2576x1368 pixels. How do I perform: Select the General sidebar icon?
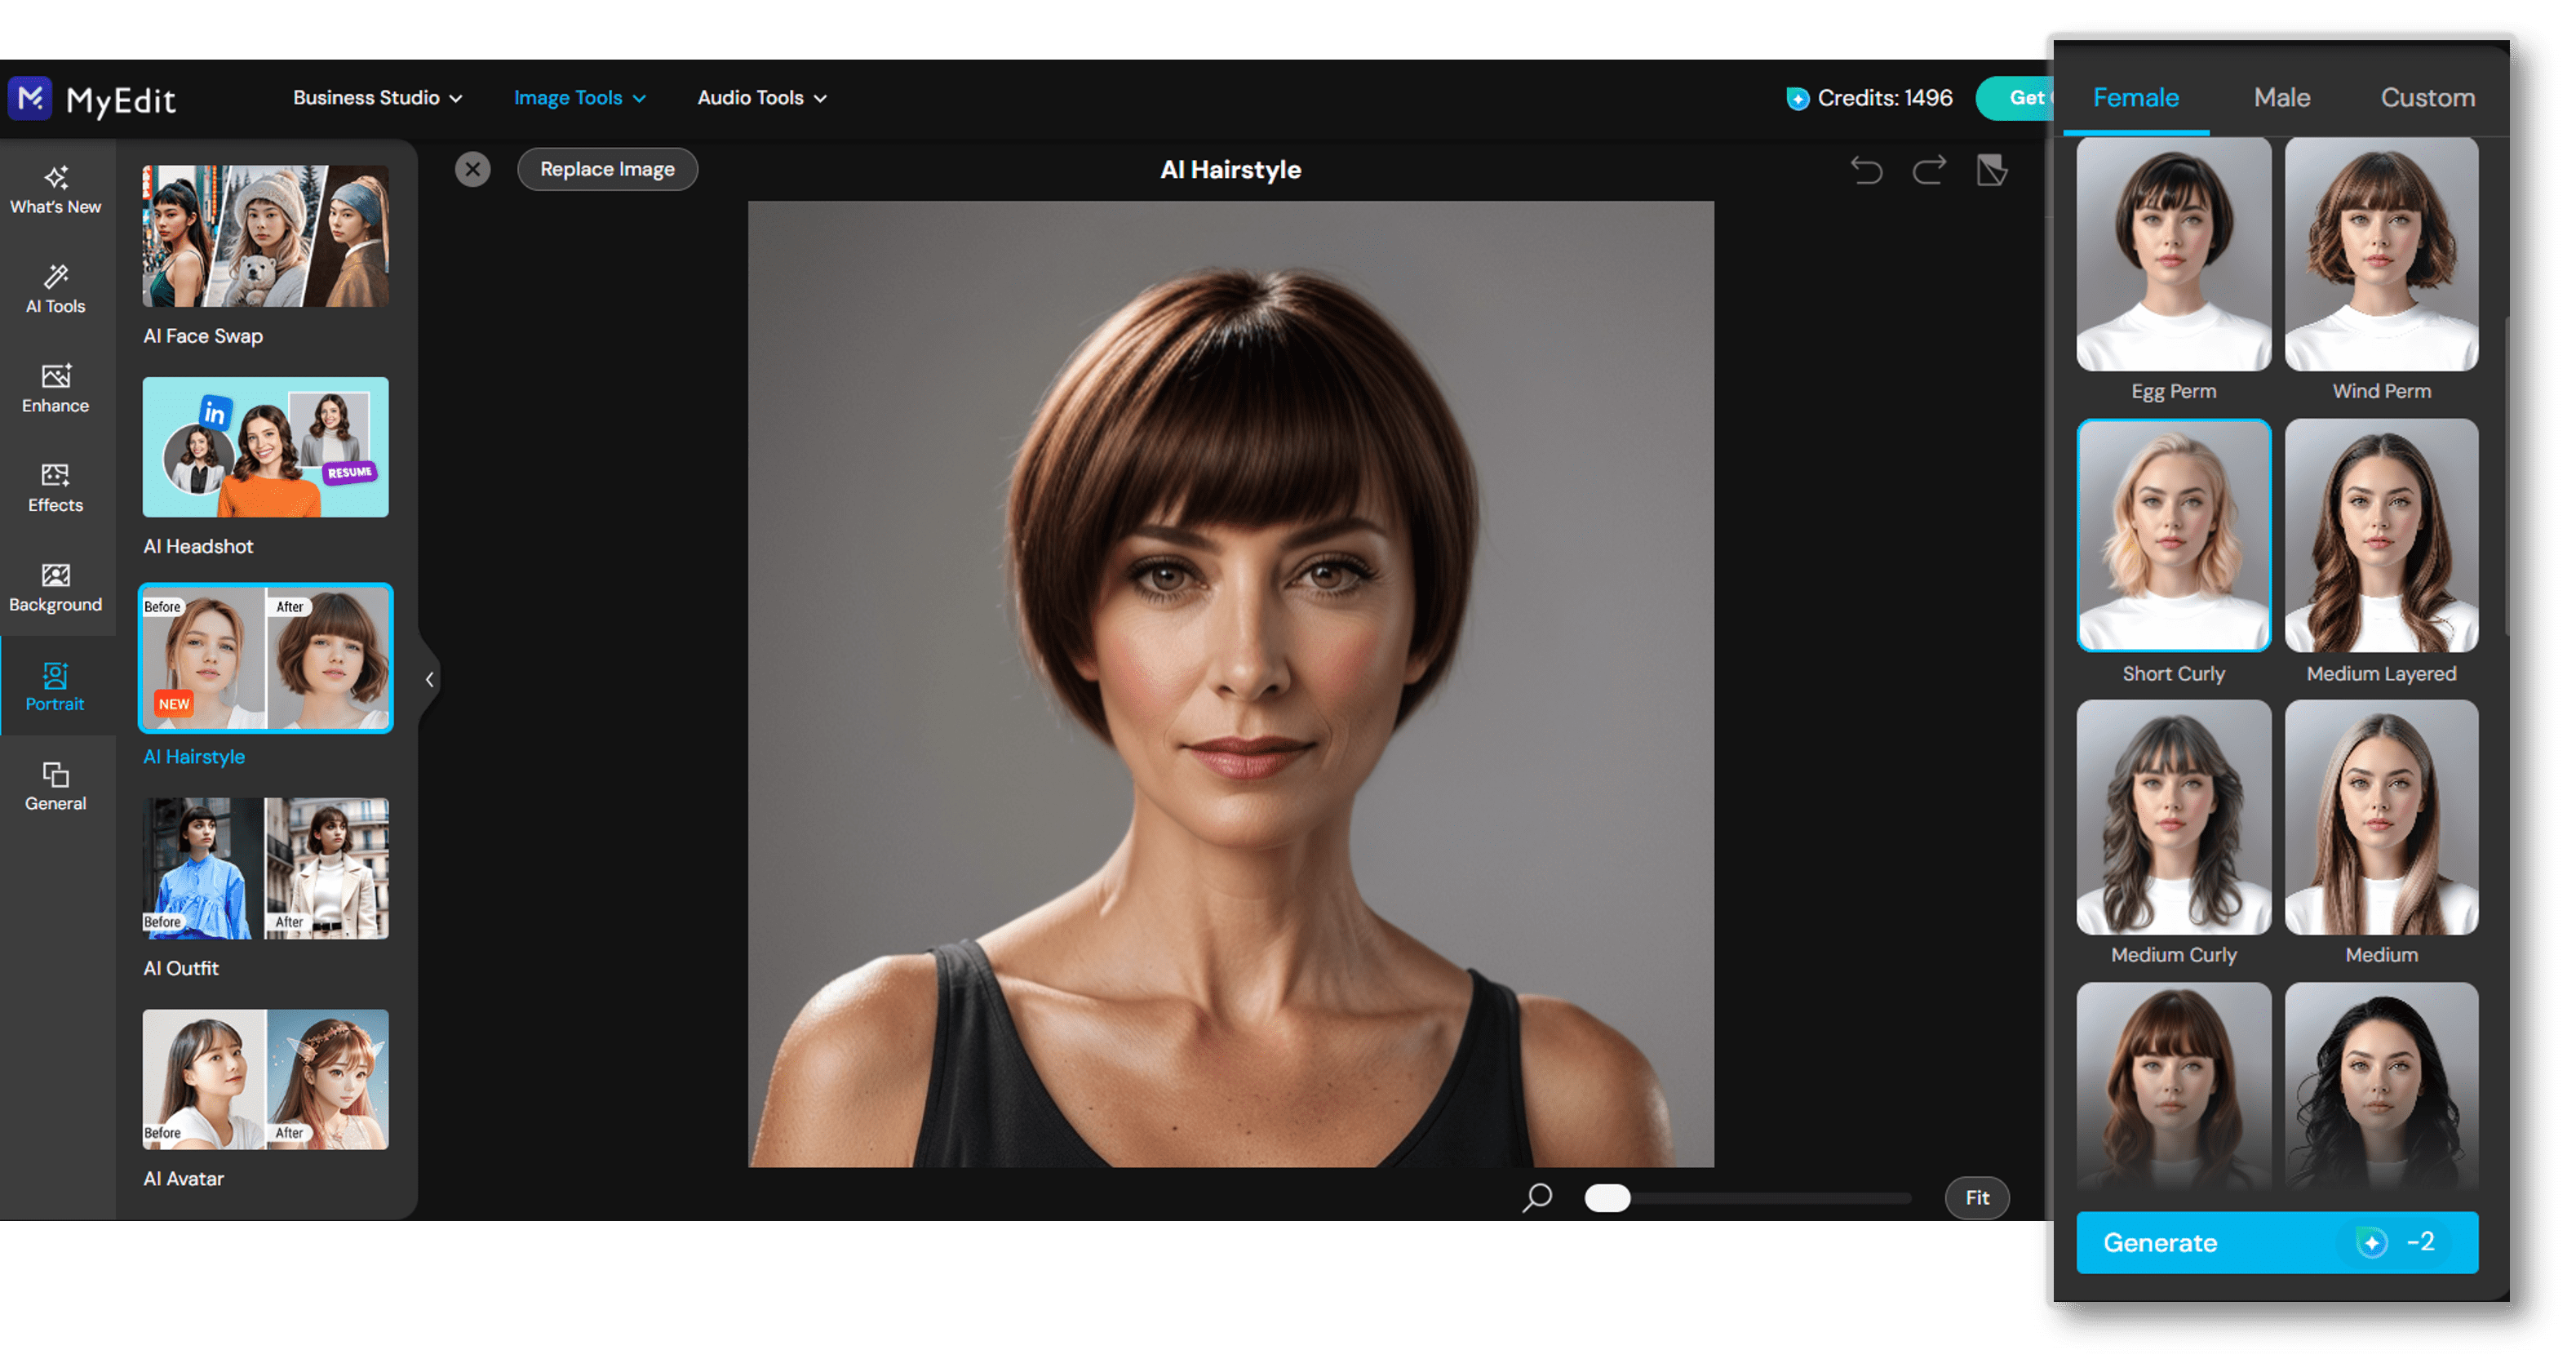56,786
